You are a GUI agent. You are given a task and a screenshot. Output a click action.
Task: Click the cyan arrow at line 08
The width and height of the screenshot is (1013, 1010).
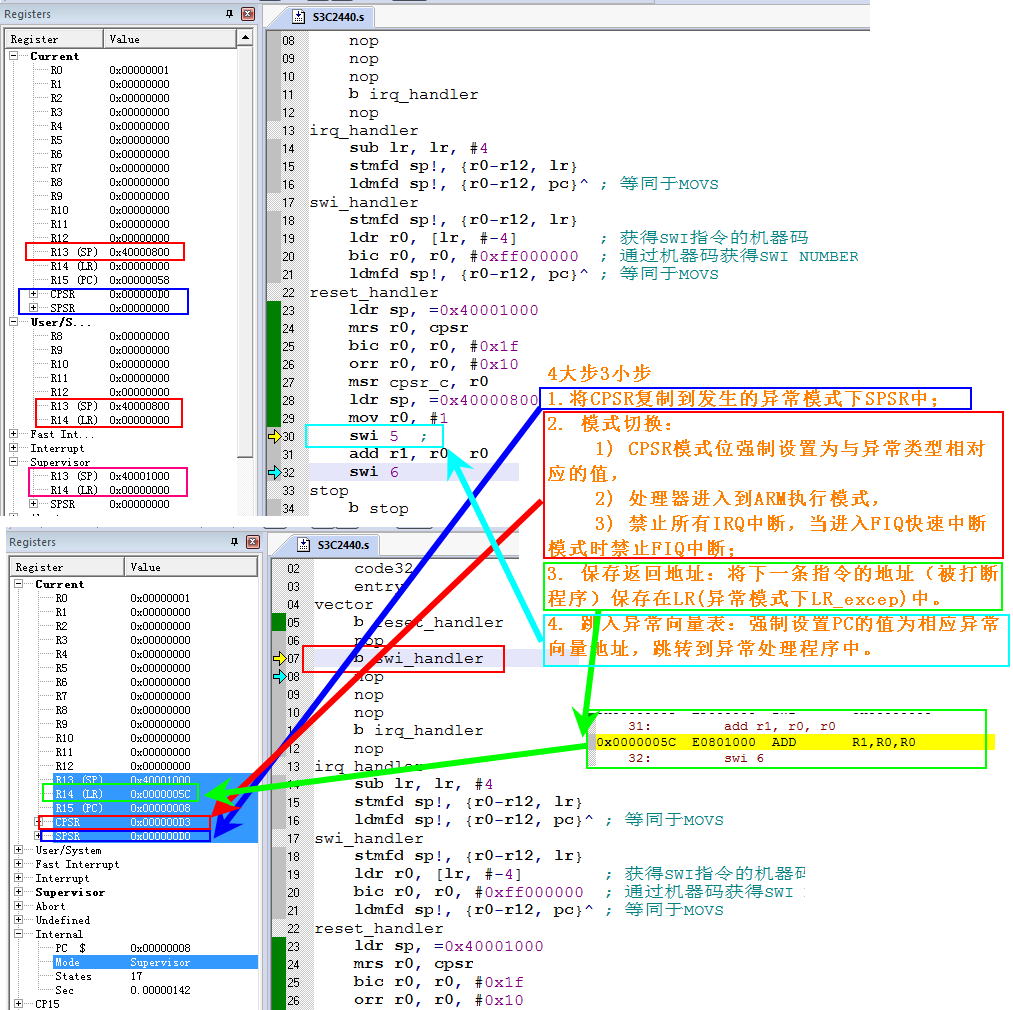click(x=280, y=677)
